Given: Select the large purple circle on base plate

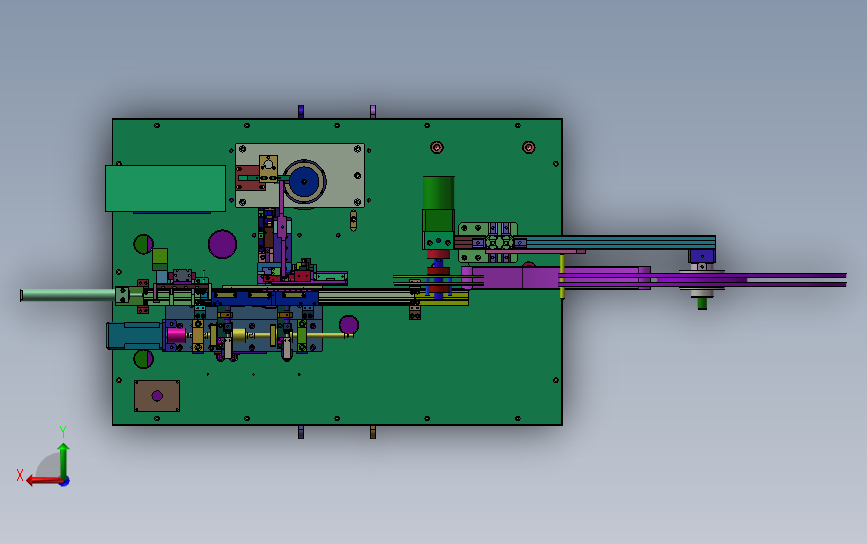Looking at the screenshot, I should [222, 244].
